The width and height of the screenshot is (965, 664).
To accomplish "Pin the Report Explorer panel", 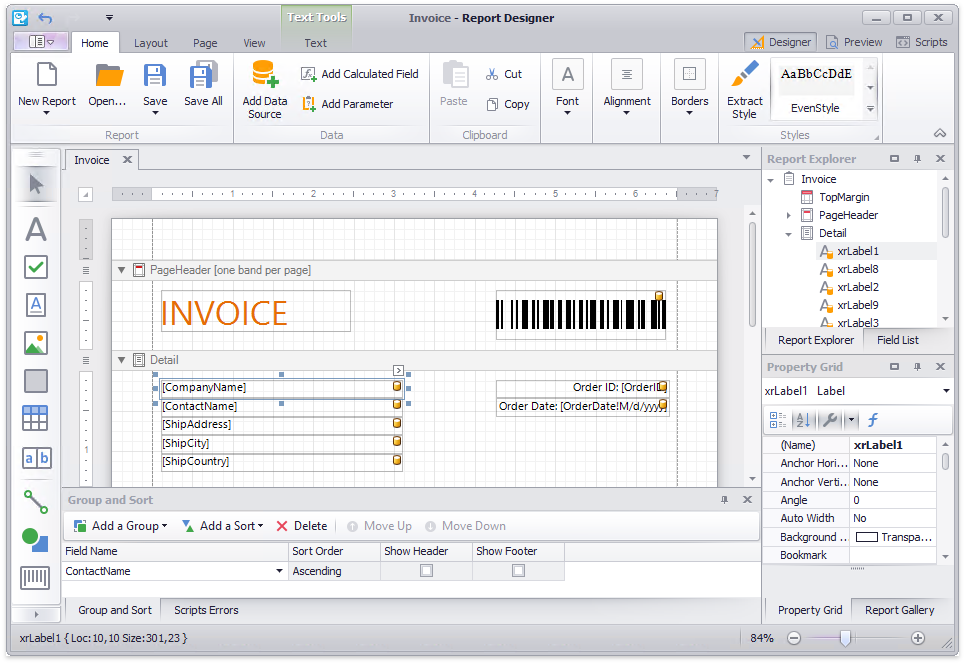I will [917, 159].
